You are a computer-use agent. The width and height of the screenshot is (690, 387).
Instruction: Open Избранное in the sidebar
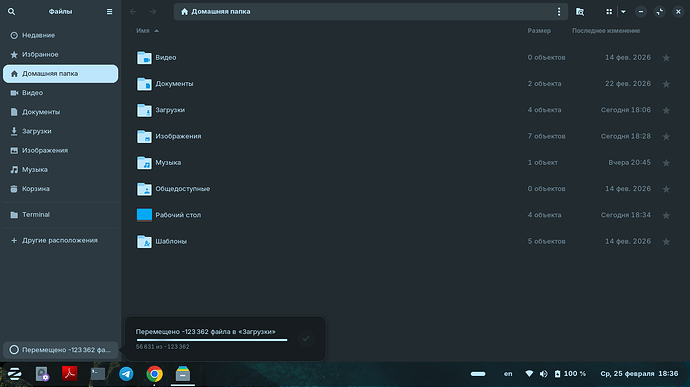pos(60,55)
